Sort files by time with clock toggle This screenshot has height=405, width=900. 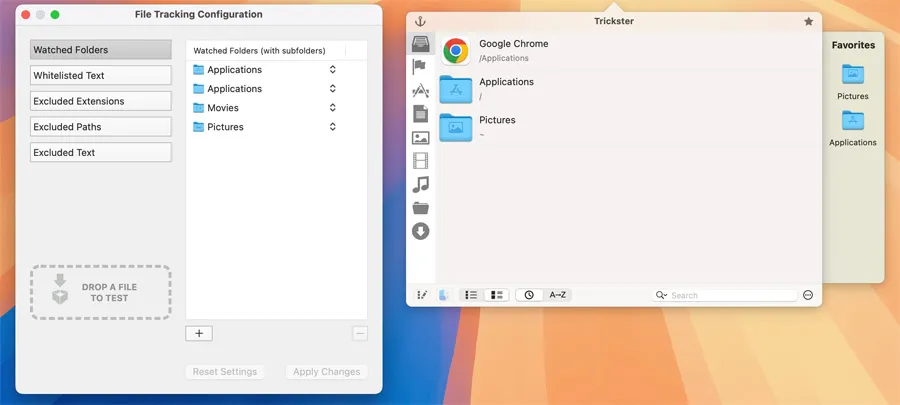[x=529, y=295]
